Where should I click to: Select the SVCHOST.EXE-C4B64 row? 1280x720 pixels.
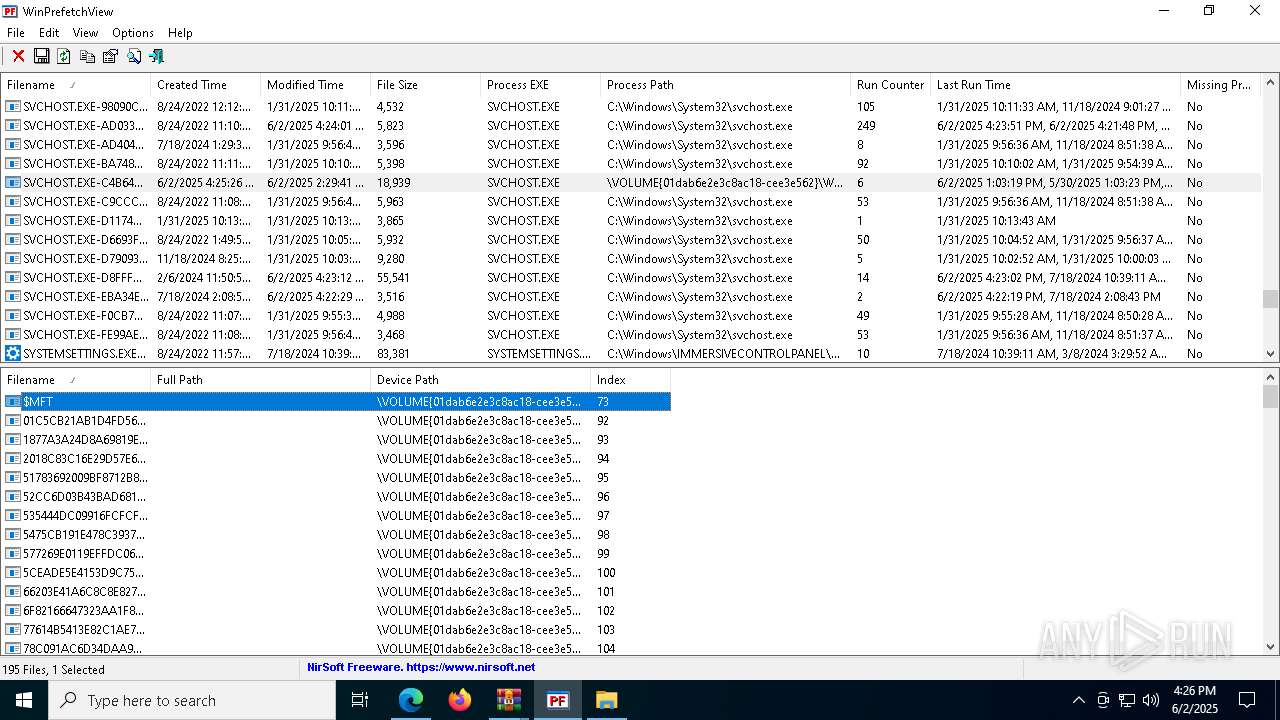[x=632, y=183]
